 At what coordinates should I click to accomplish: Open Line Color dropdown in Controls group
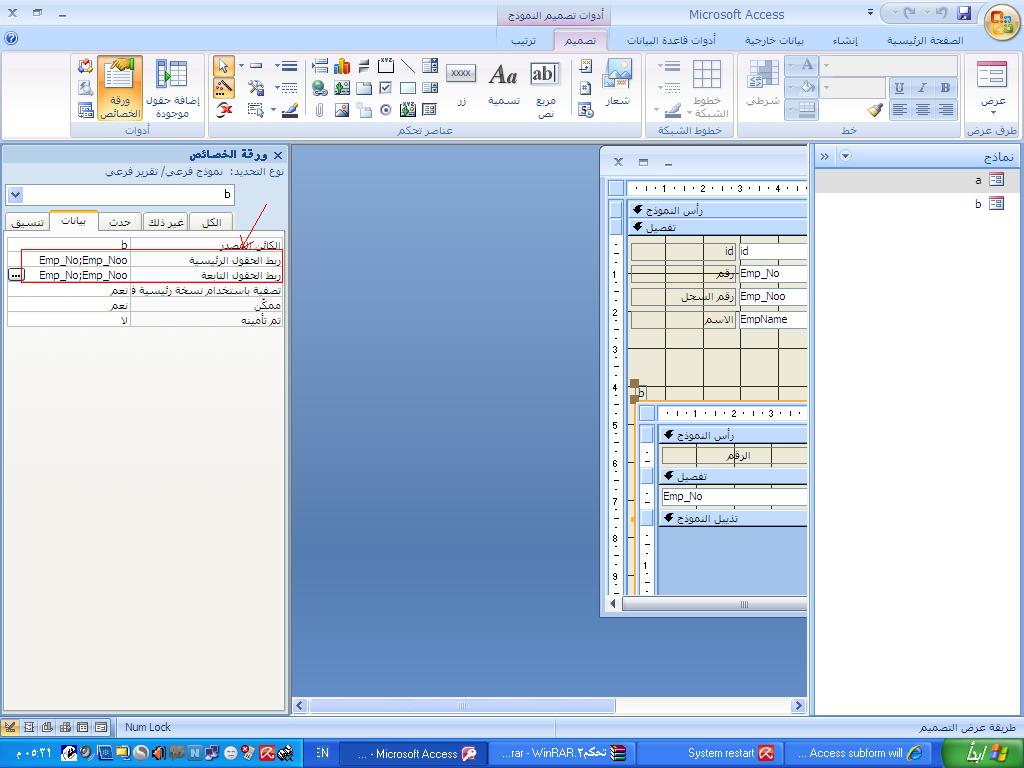[x=286, y=110]
